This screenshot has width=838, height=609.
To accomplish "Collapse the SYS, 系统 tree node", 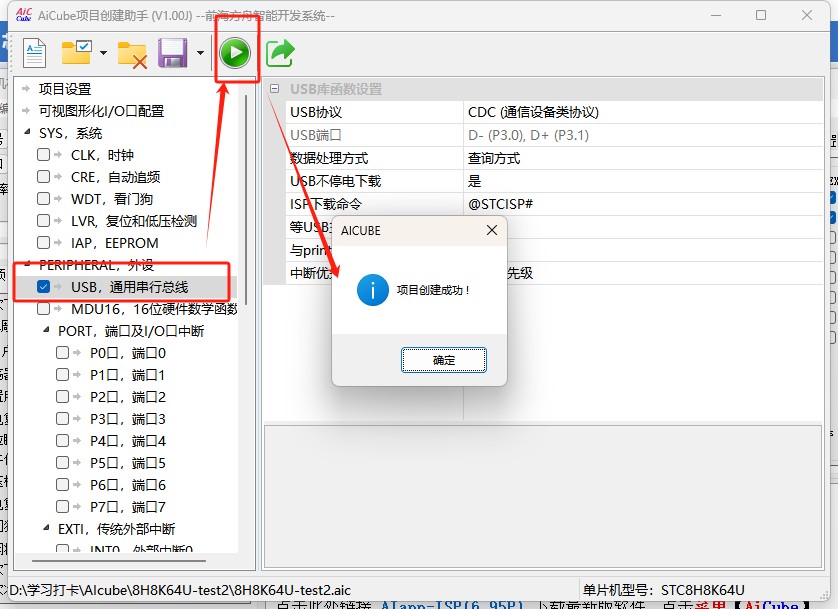I will (x=27, y=132).
